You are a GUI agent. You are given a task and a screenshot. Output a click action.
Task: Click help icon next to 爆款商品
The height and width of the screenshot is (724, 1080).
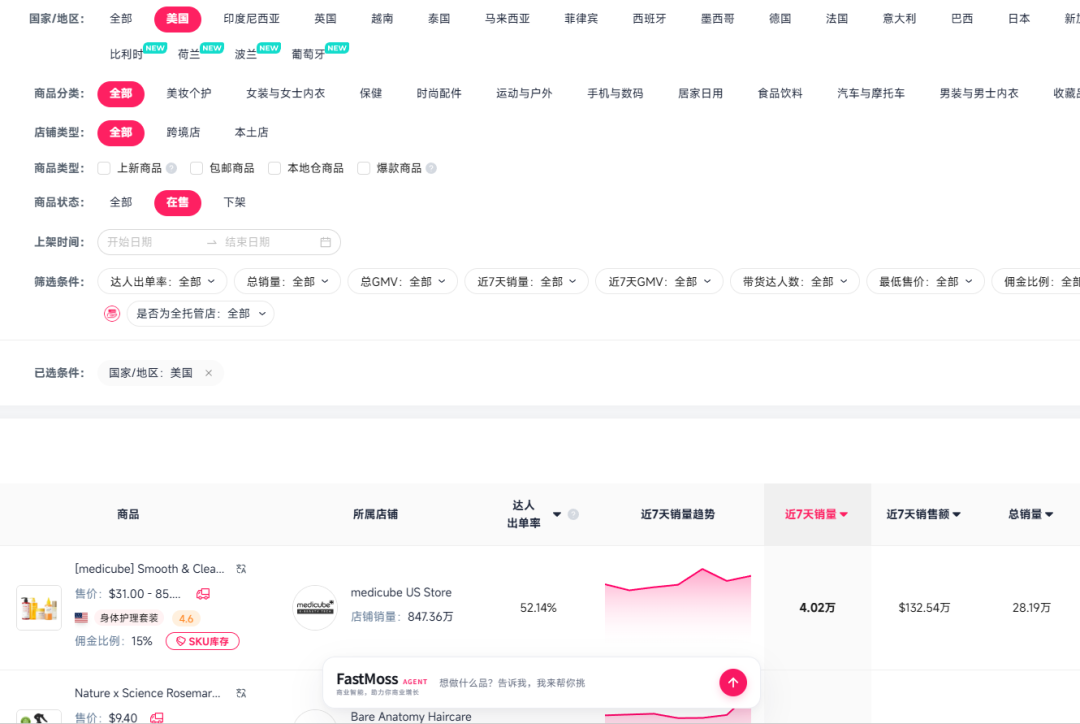pyautogui.click(x=431, y=168)
